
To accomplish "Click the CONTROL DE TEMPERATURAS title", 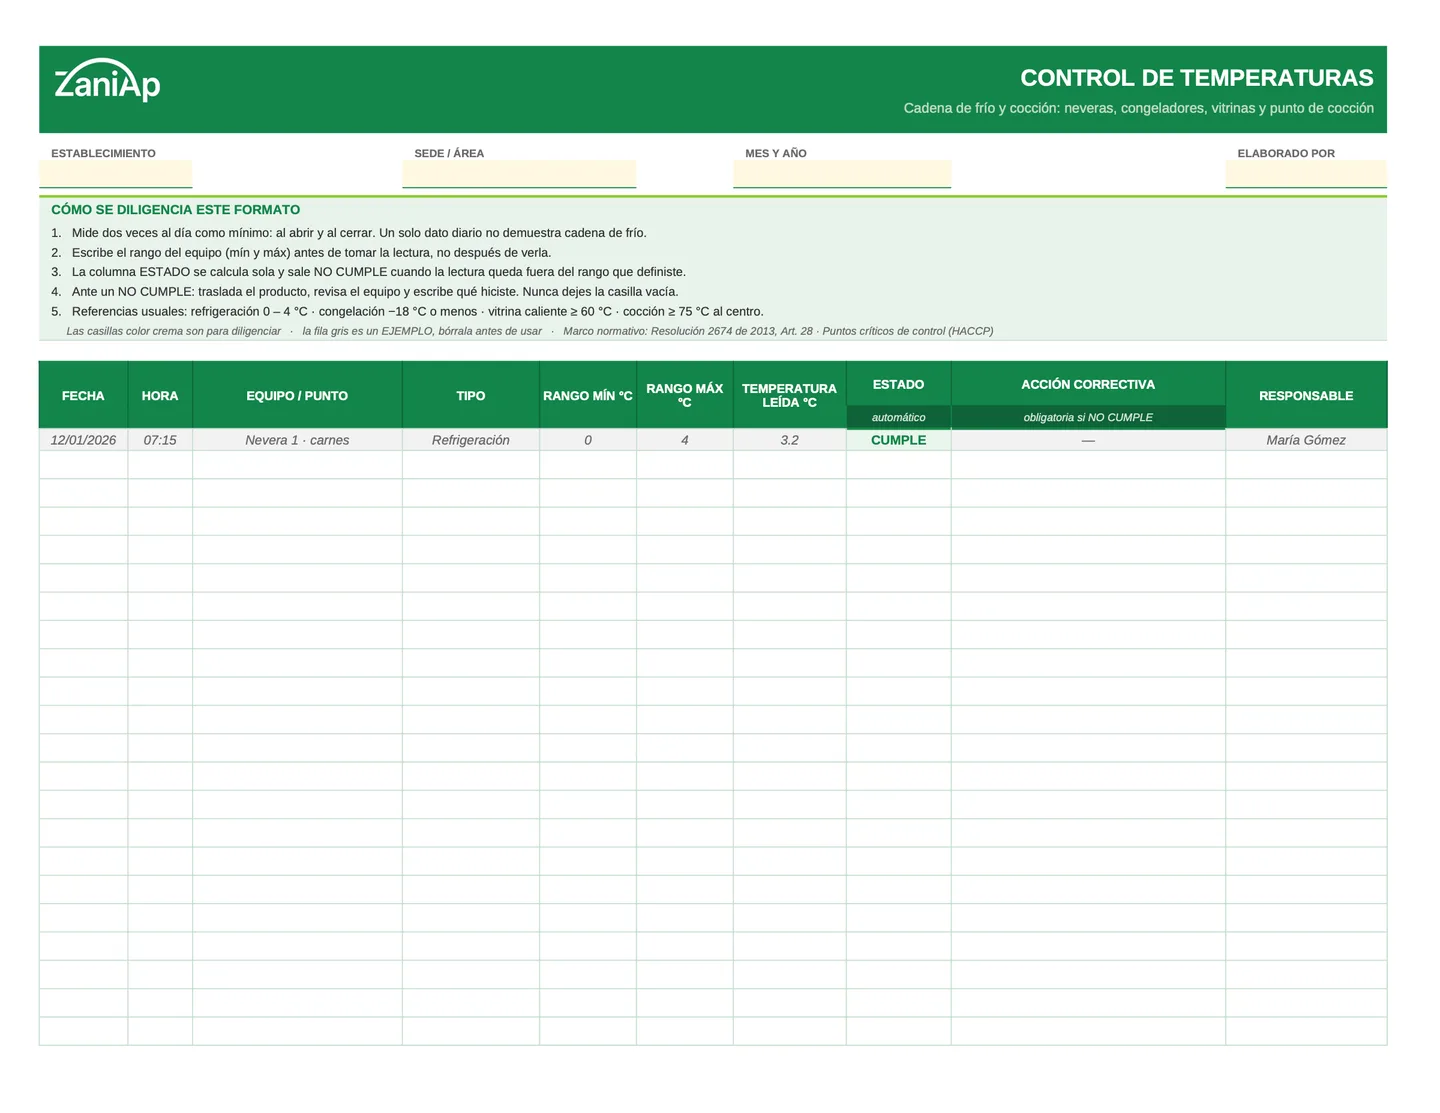I will (x=1197, y=78).
